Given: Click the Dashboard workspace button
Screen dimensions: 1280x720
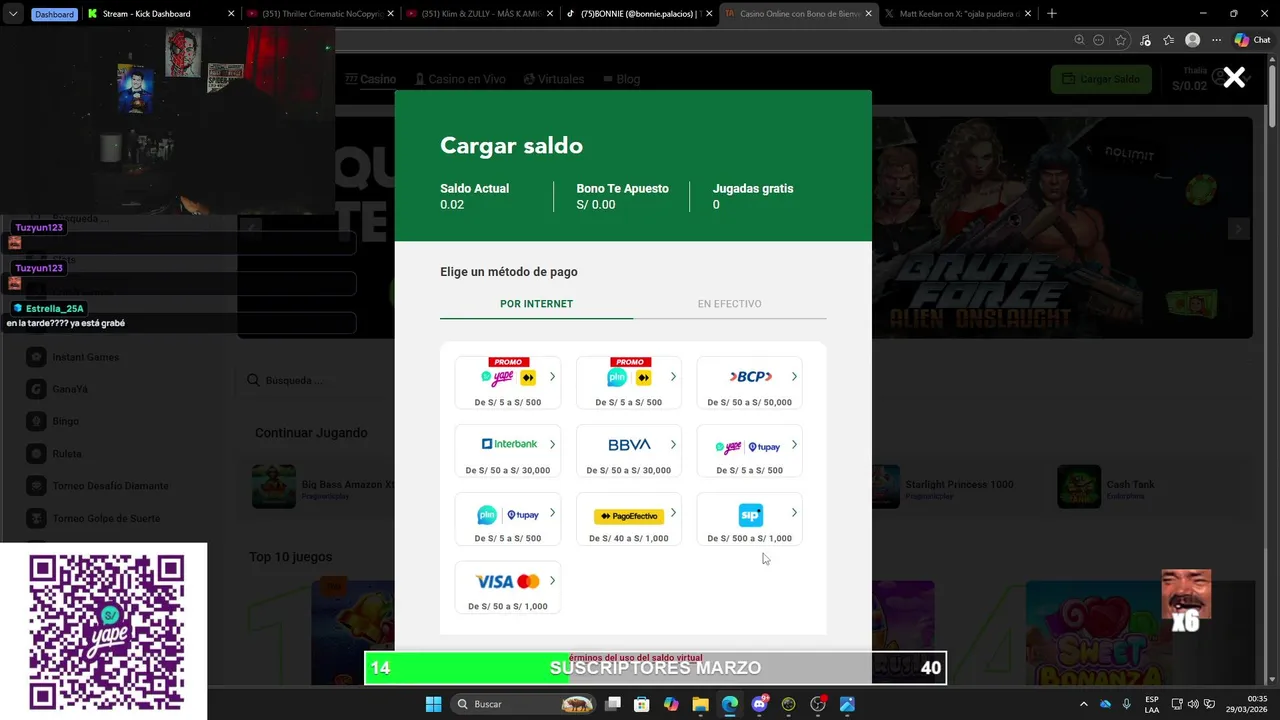Looking at the screenshot, I should [54, 14].
